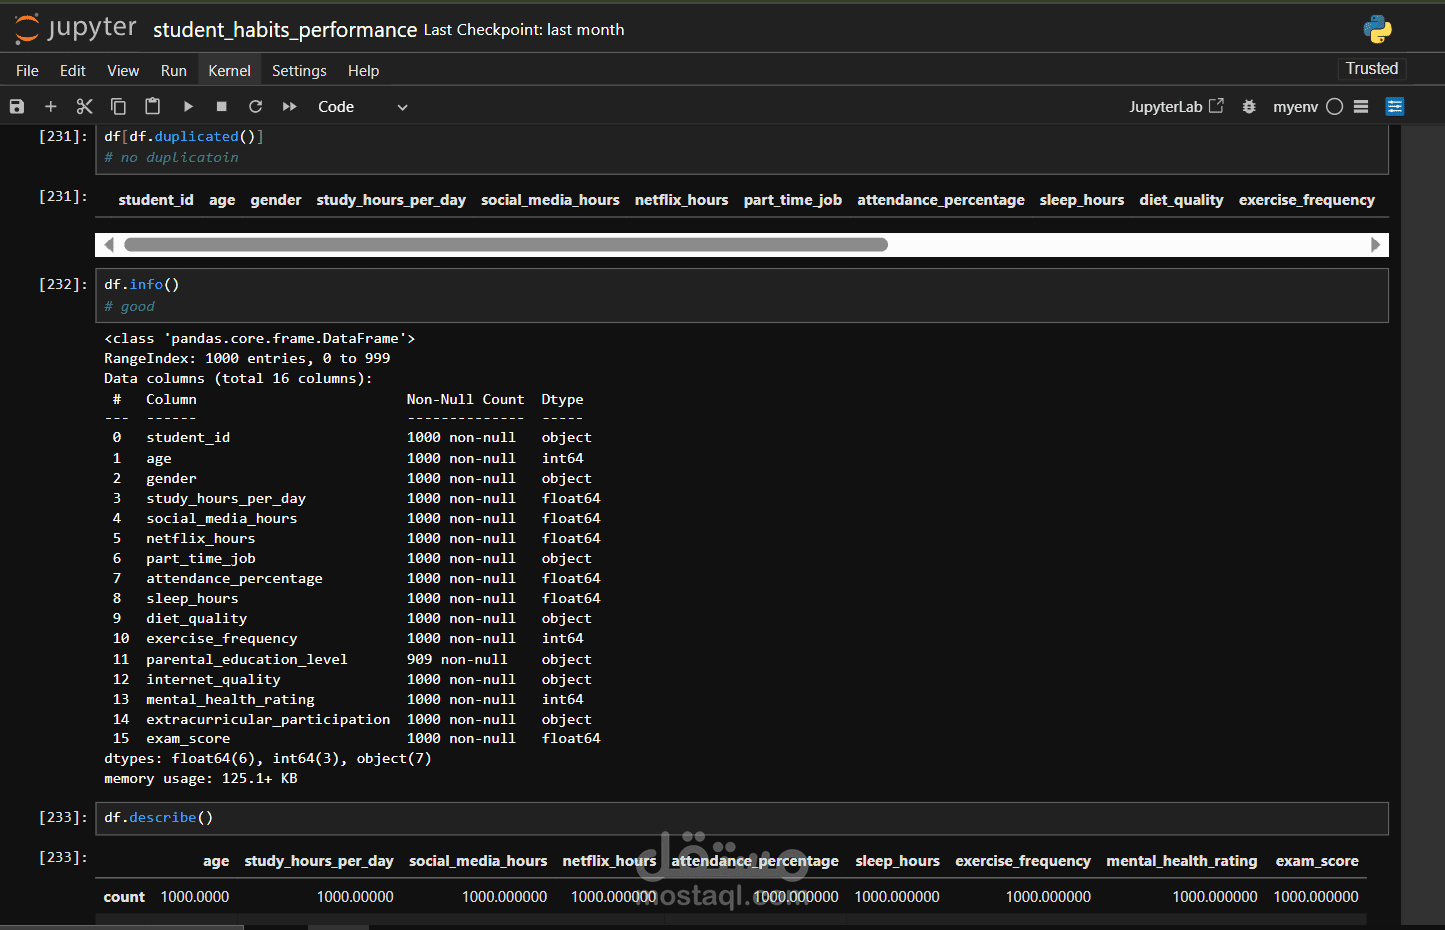Click the parental_education_level row in the info output

click(x=352, y=659)
